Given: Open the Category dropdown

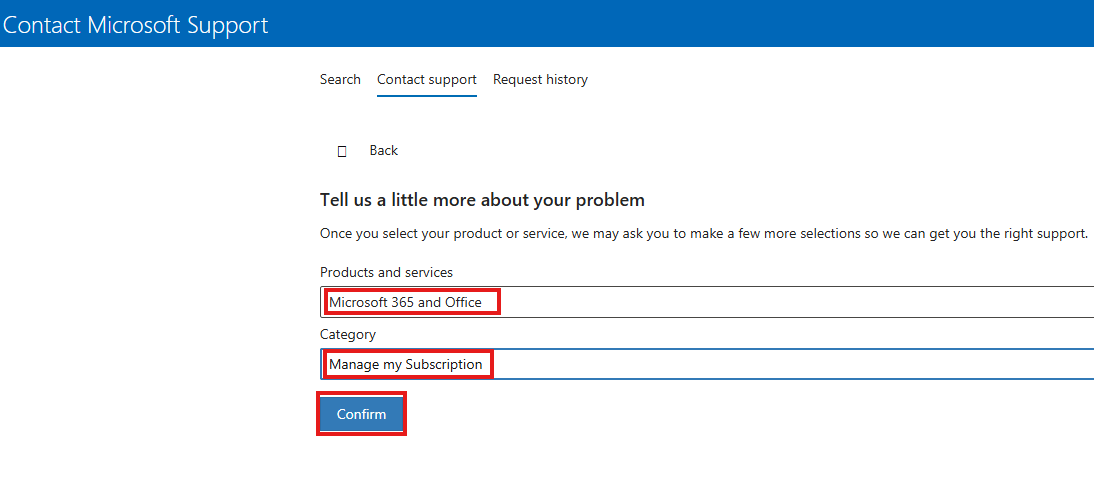Looking at the screenshot, I should click(707, 364).
